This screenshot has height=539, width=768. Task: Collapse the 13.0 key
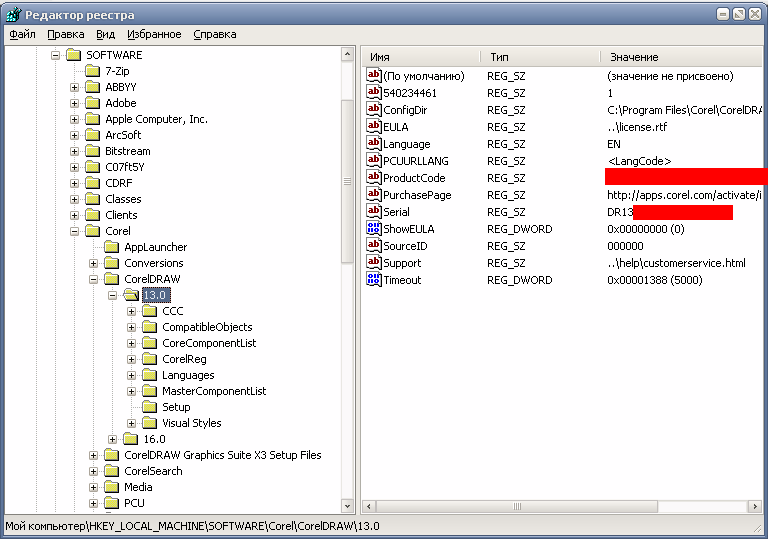click(x=113, y=295)
